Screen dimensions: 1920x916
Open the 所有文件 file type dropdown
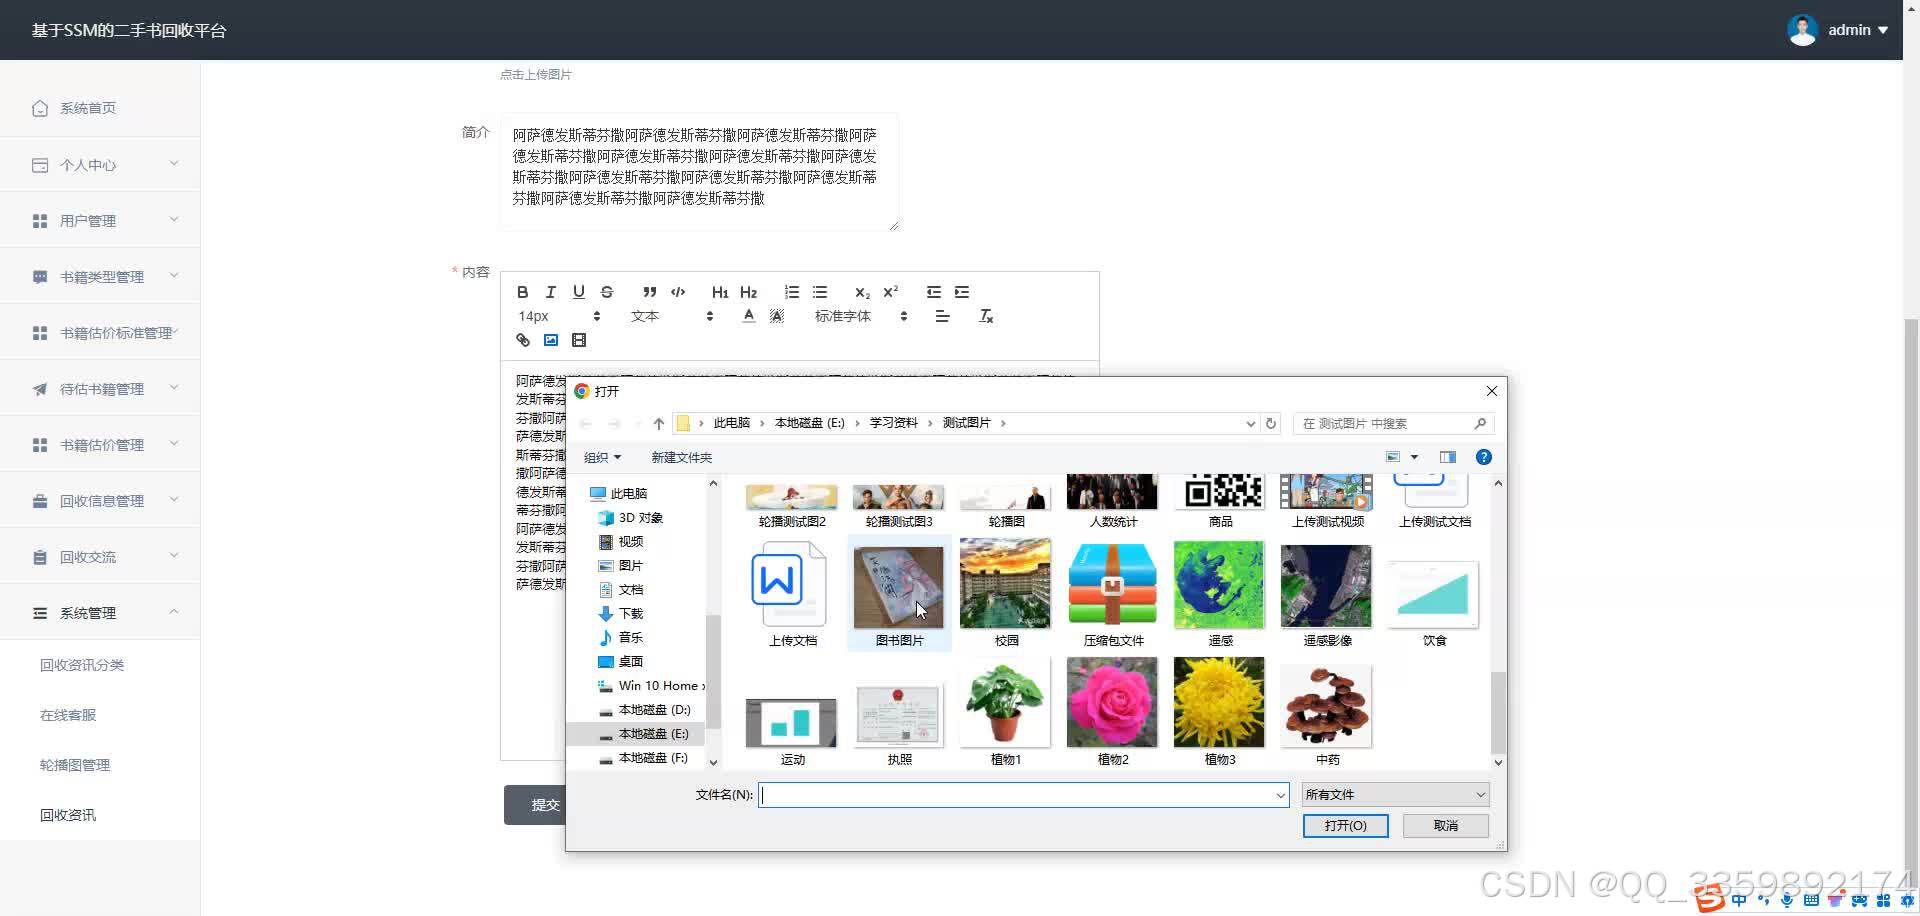point(1394,793)
